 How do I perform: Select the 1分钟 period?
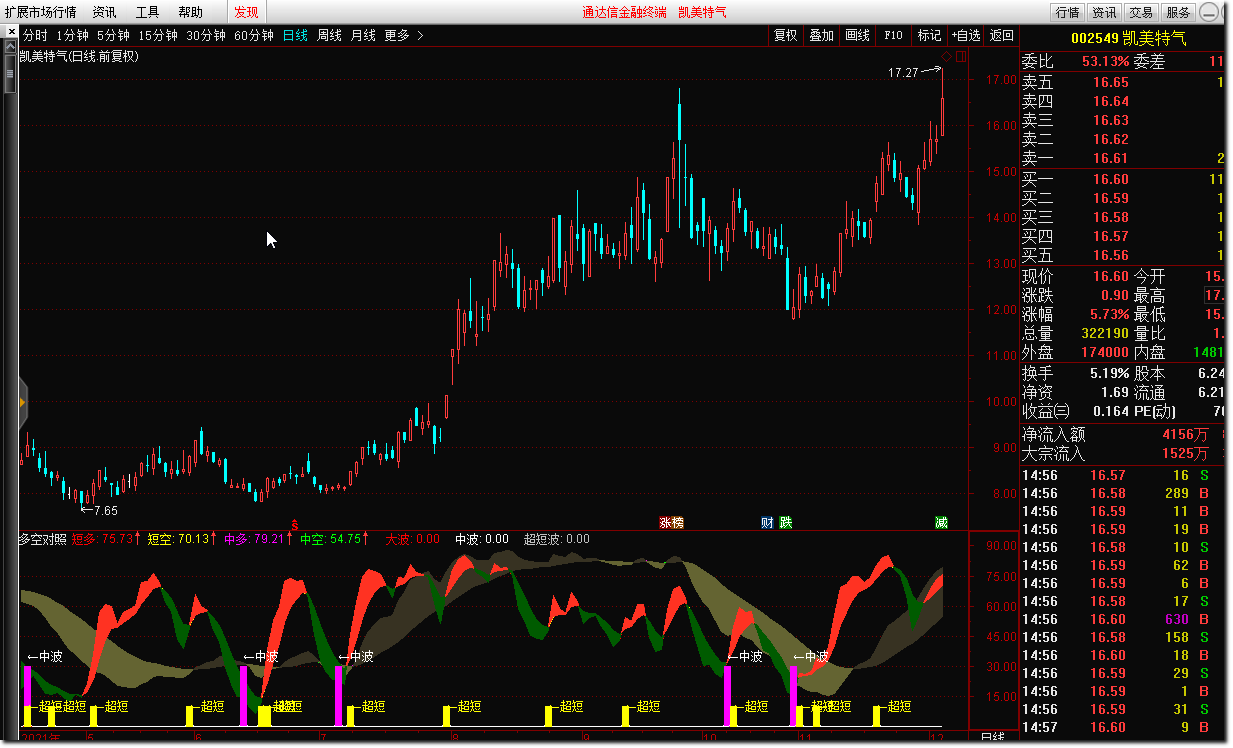(x=72, y=35)
